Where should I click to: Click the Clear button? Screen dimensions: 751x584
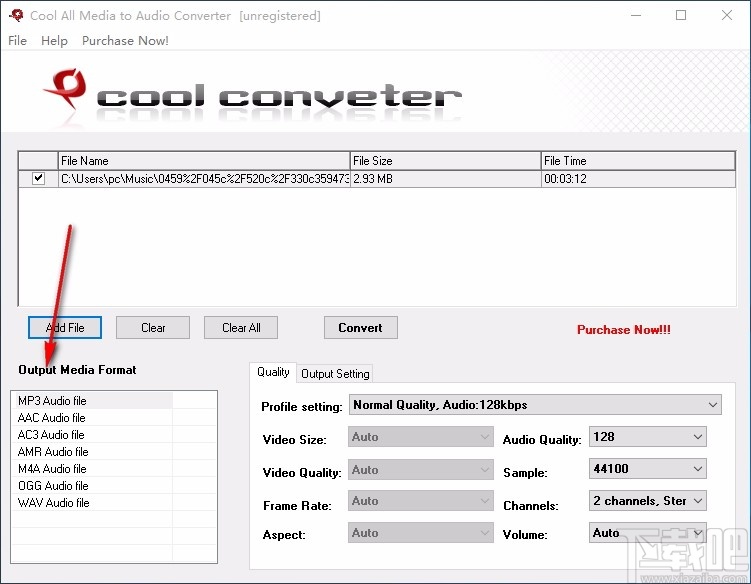coord(153,328)
